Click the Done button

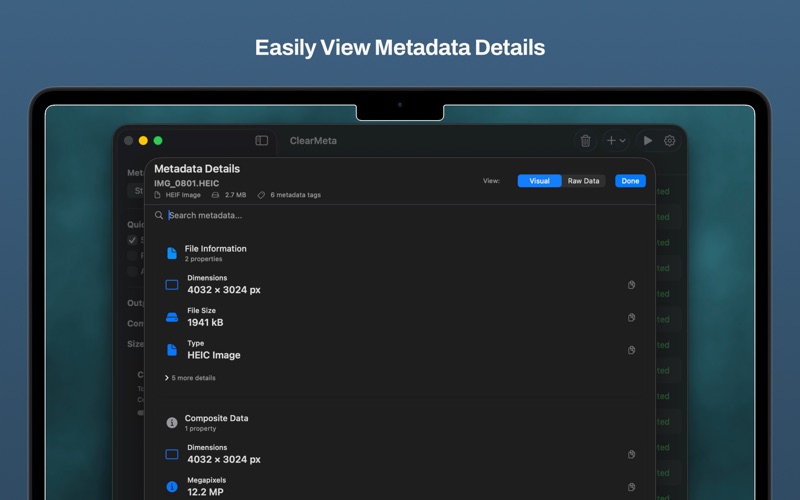630,181
